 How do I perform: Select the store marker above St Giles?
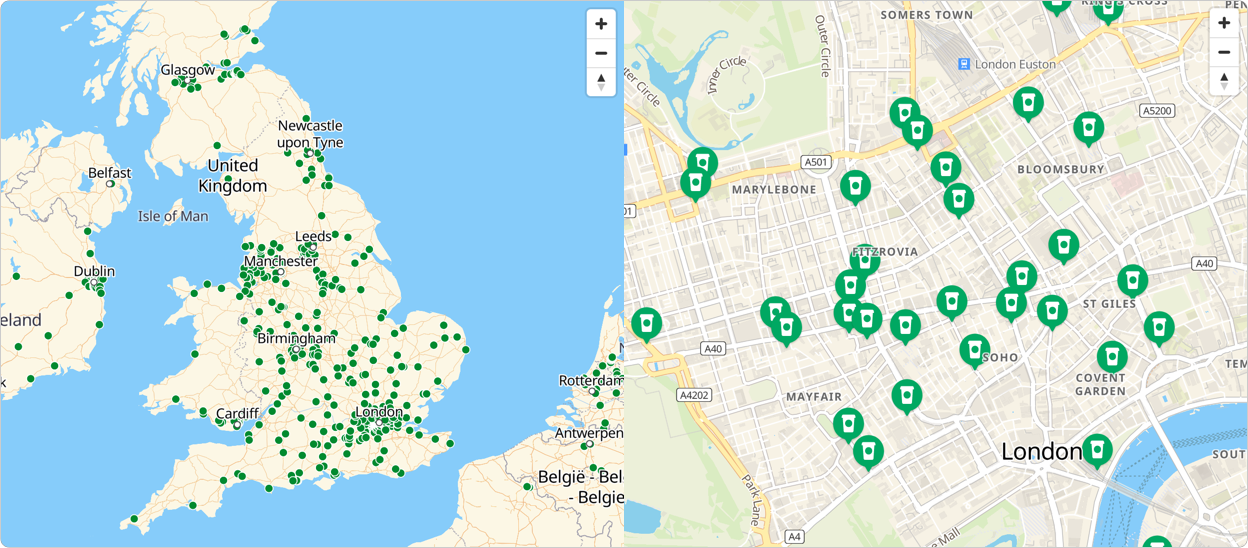coord(1131,280)
